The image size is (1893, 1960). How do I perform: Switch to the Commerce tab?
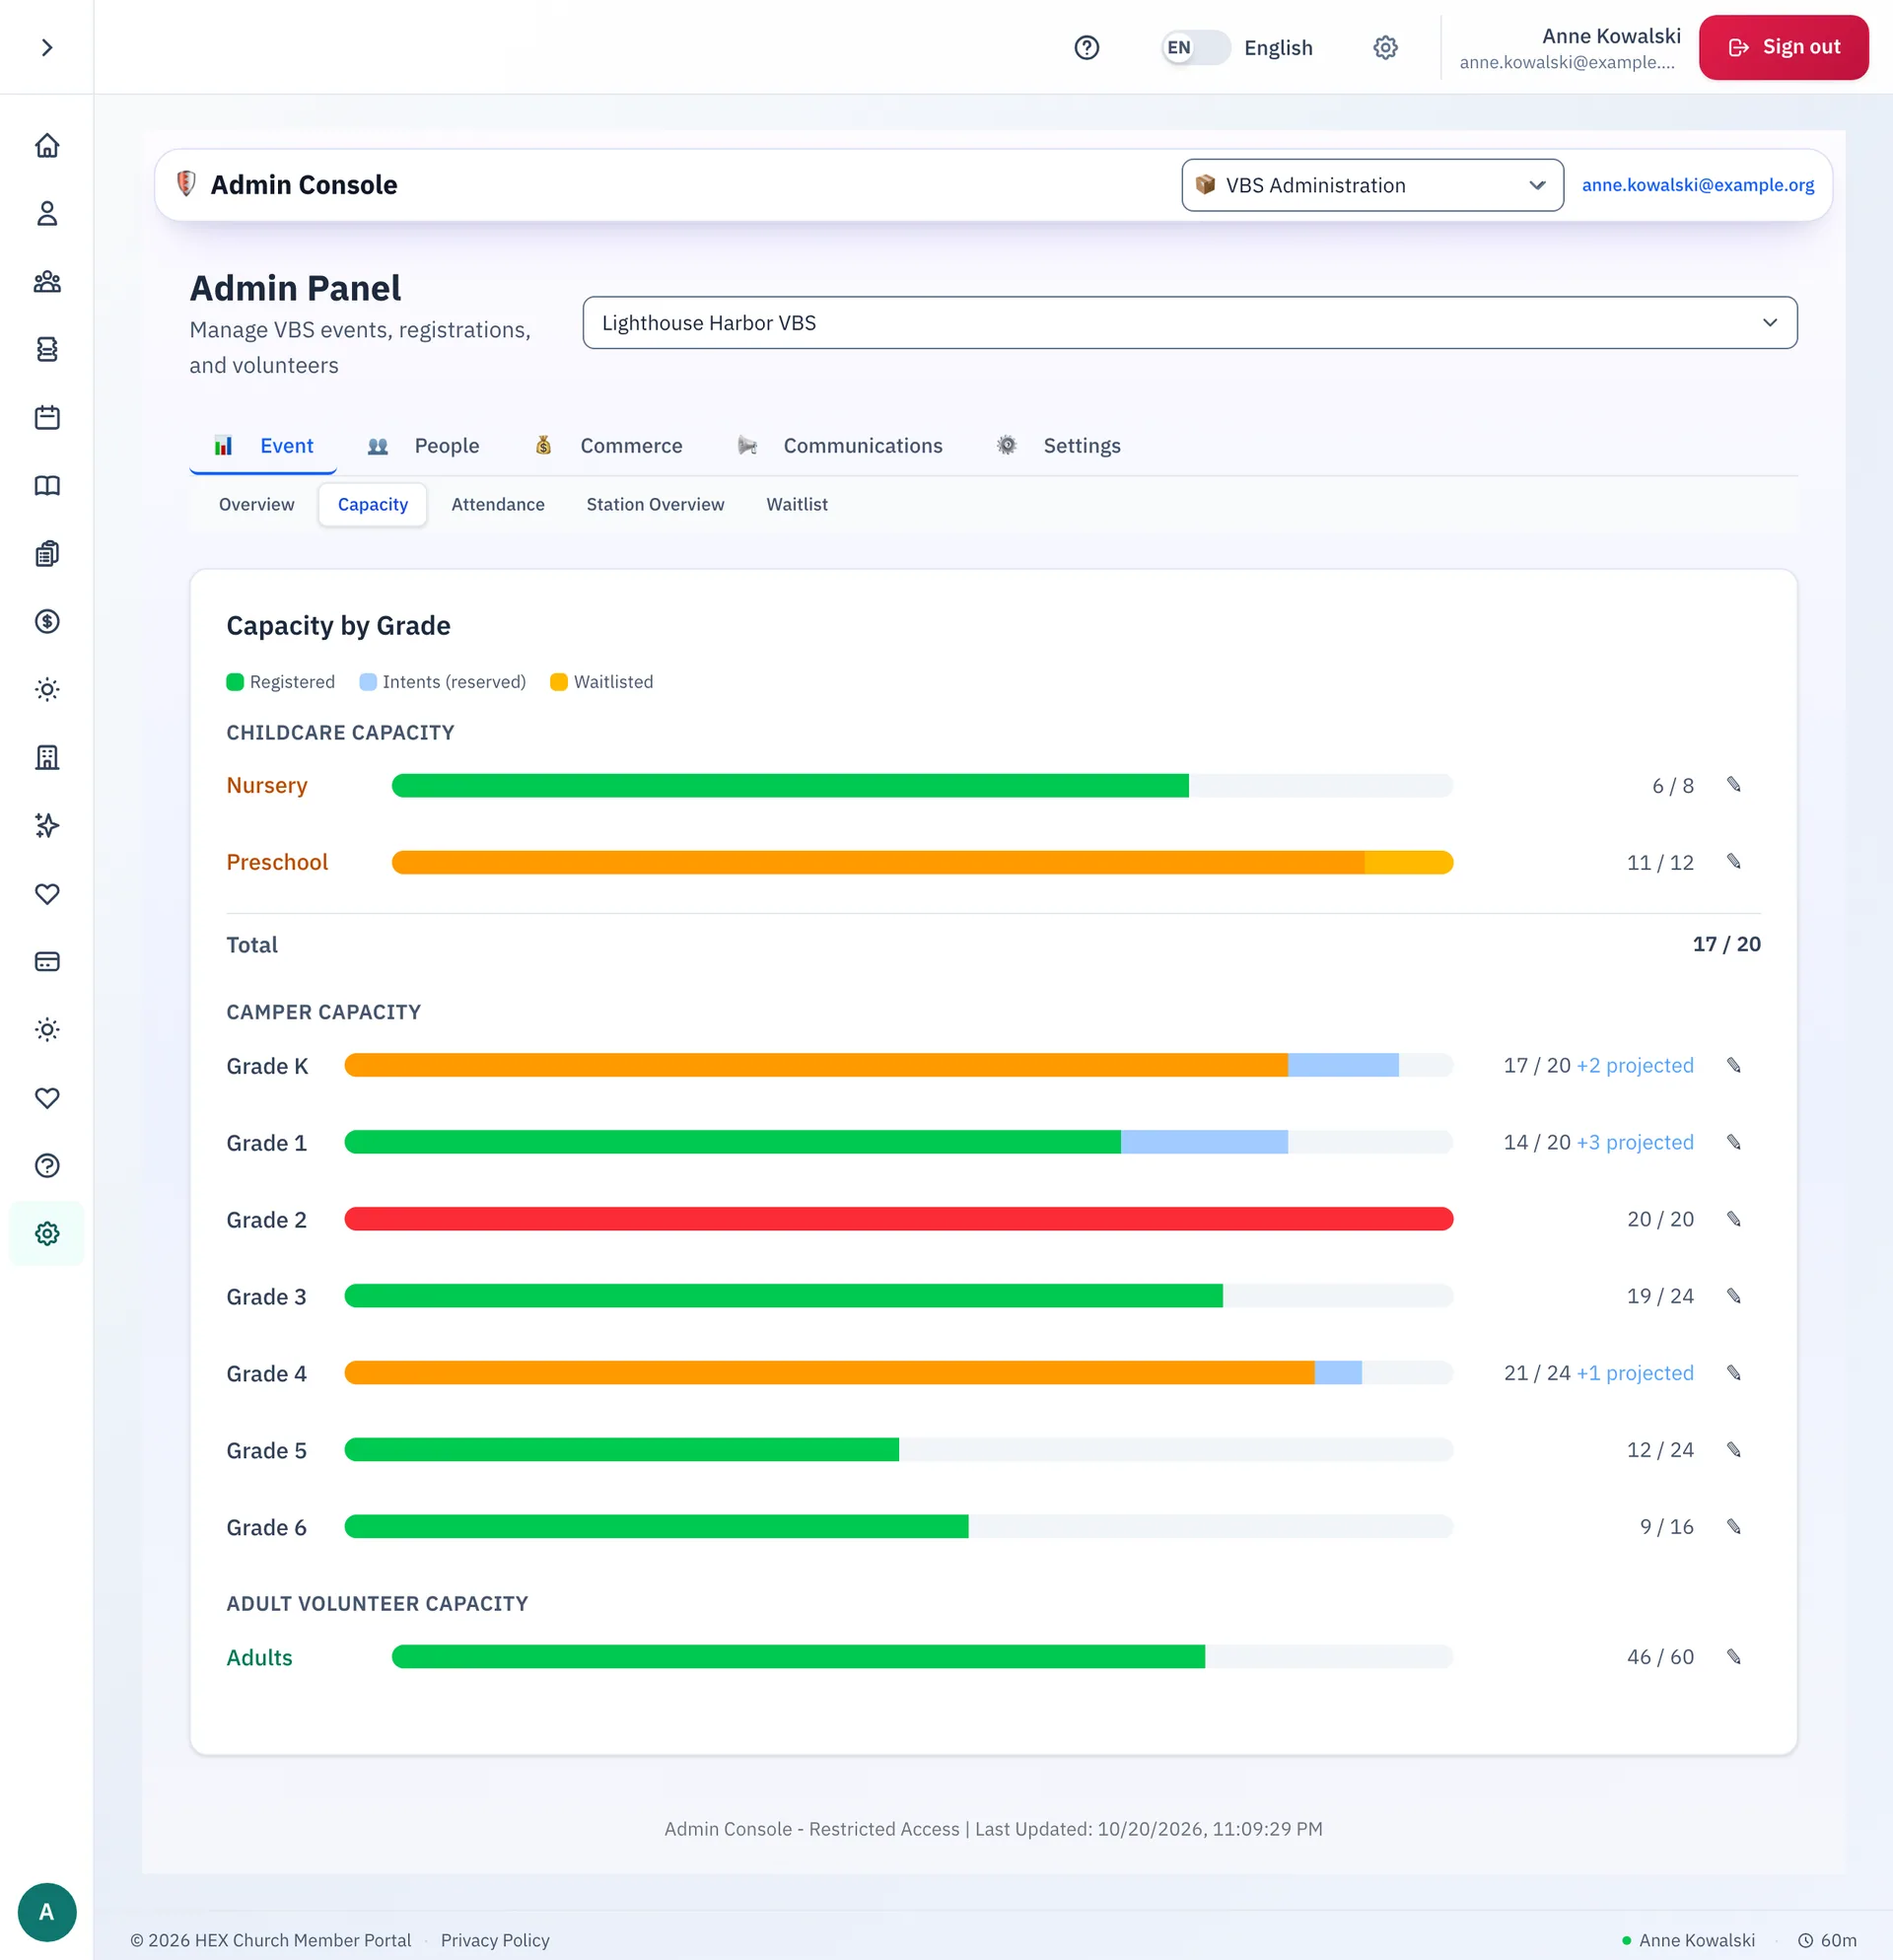(609, 446)
